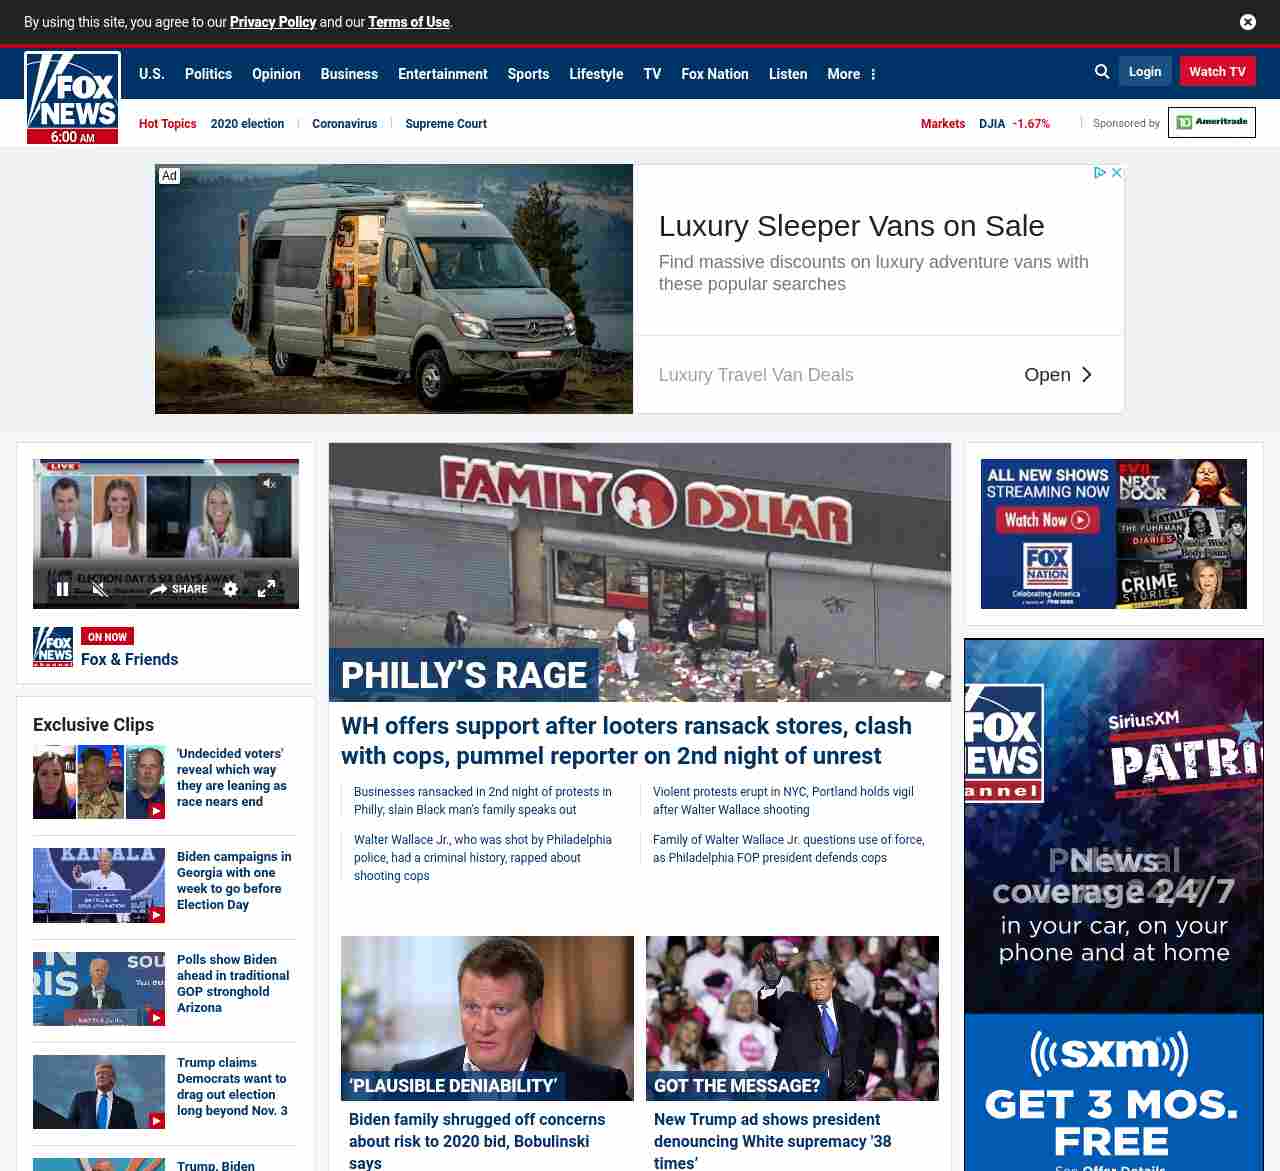Play the 'Undecided voters' clip thumbnail
Viewport: 1280px width, 1171px height.
tap(99, 782)
